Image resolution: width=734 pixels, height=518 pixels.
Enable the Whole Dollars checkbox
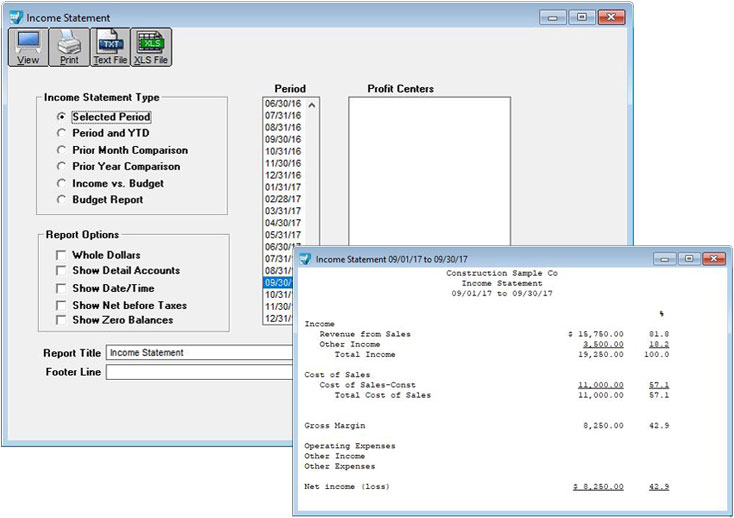pos(62,256)
